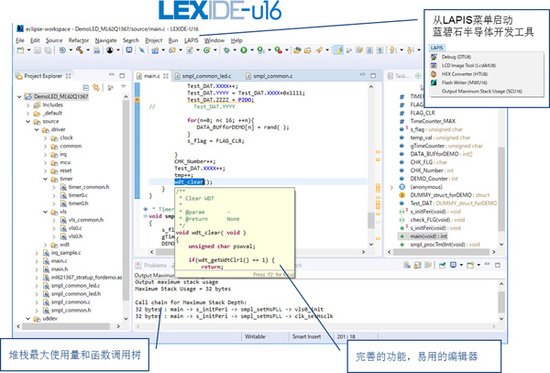
Task: Select Debug (DTU8) from the LAPIS menu
Action: pyautogui.click(x=456, y=57)
